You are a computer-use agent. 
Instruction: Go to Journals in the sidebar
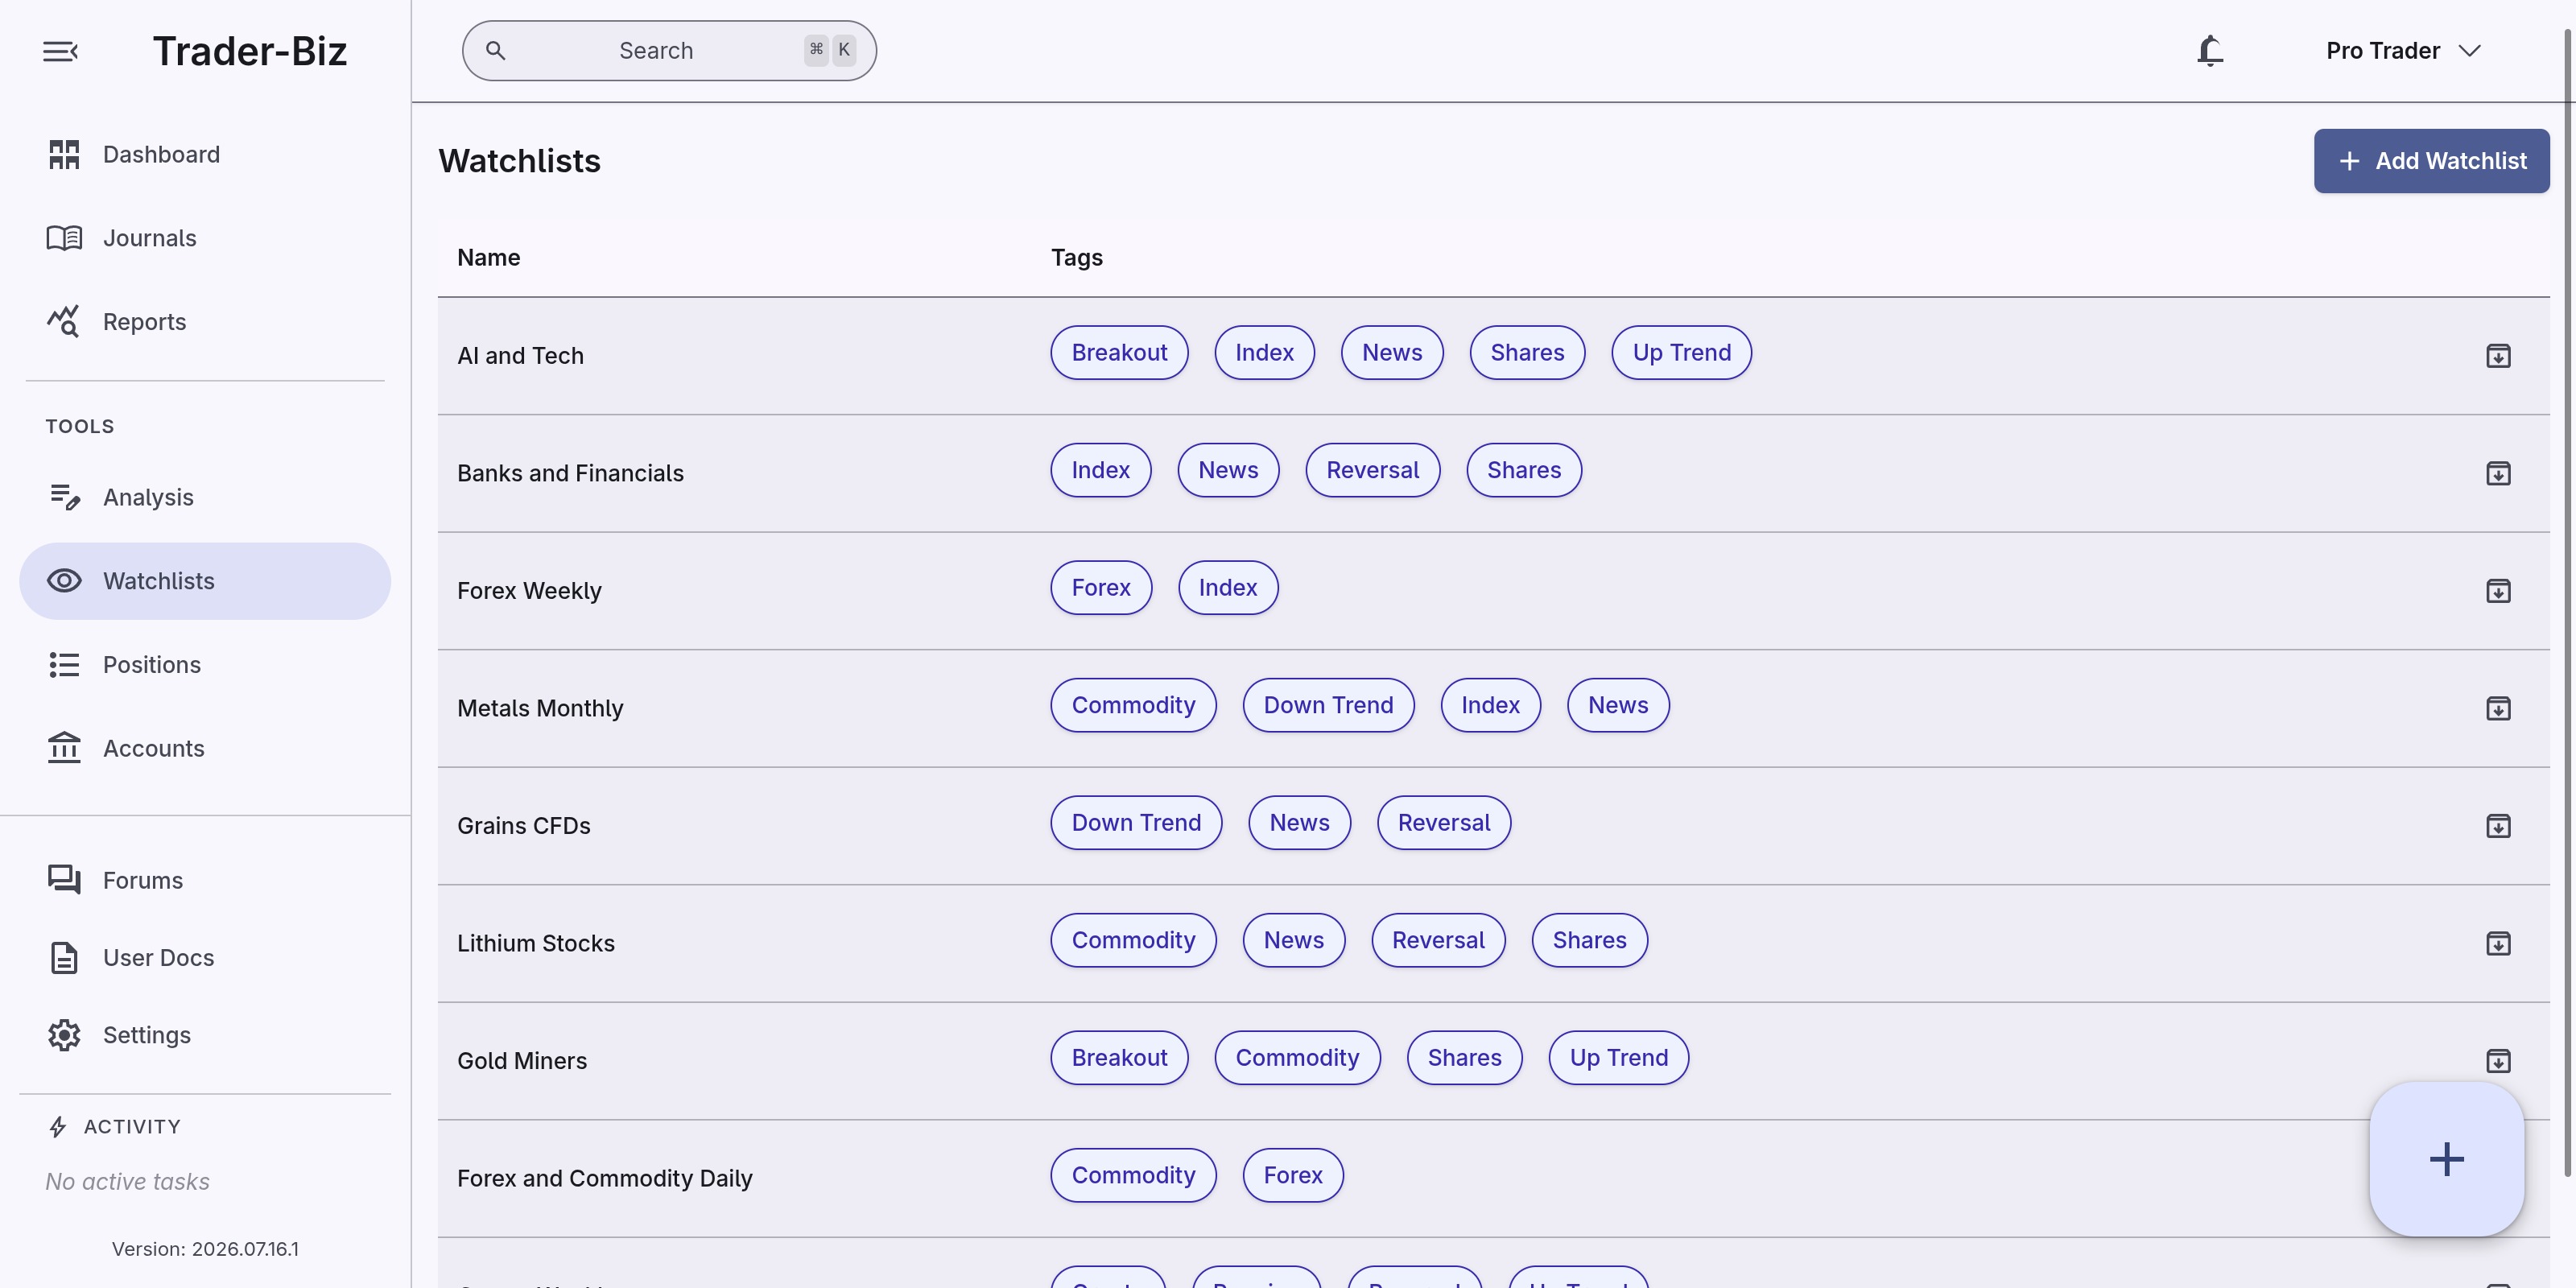205,238
